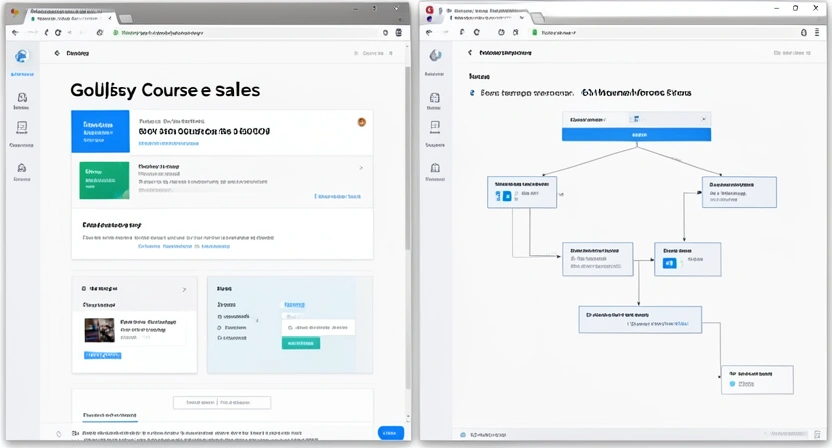
Task: Click the blue app logo in left window sidebar
Action: click(22, 56)
